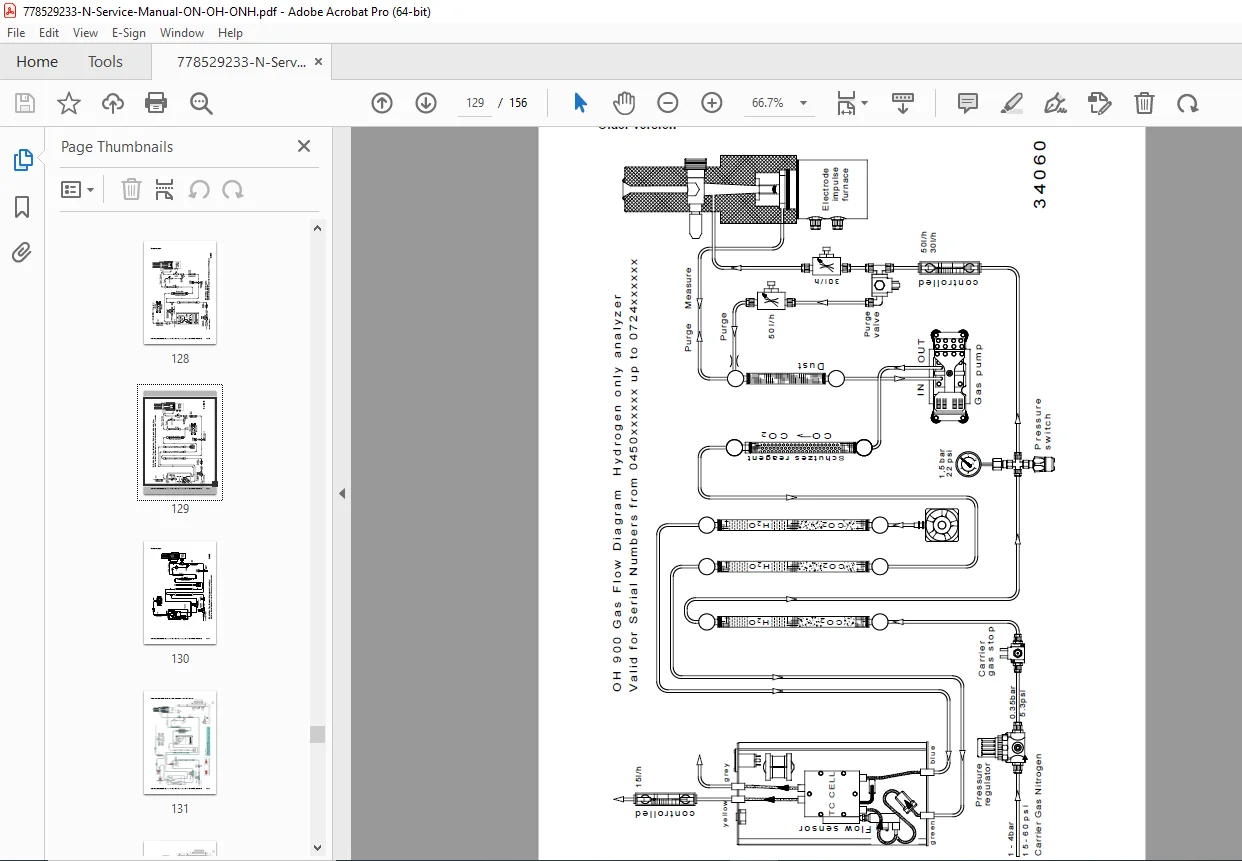This screenshot has height=861, width=1242.
Task: Open the Sign document tool
Action: click(1055, 103)
